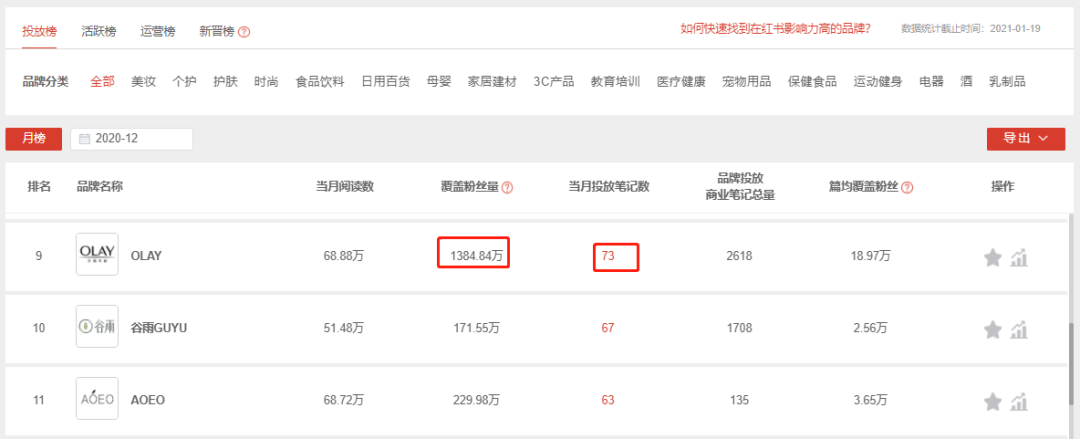Filter by 教育培训 category
This screenshot has width=1080, height=439.
click(x=616, y=82)
